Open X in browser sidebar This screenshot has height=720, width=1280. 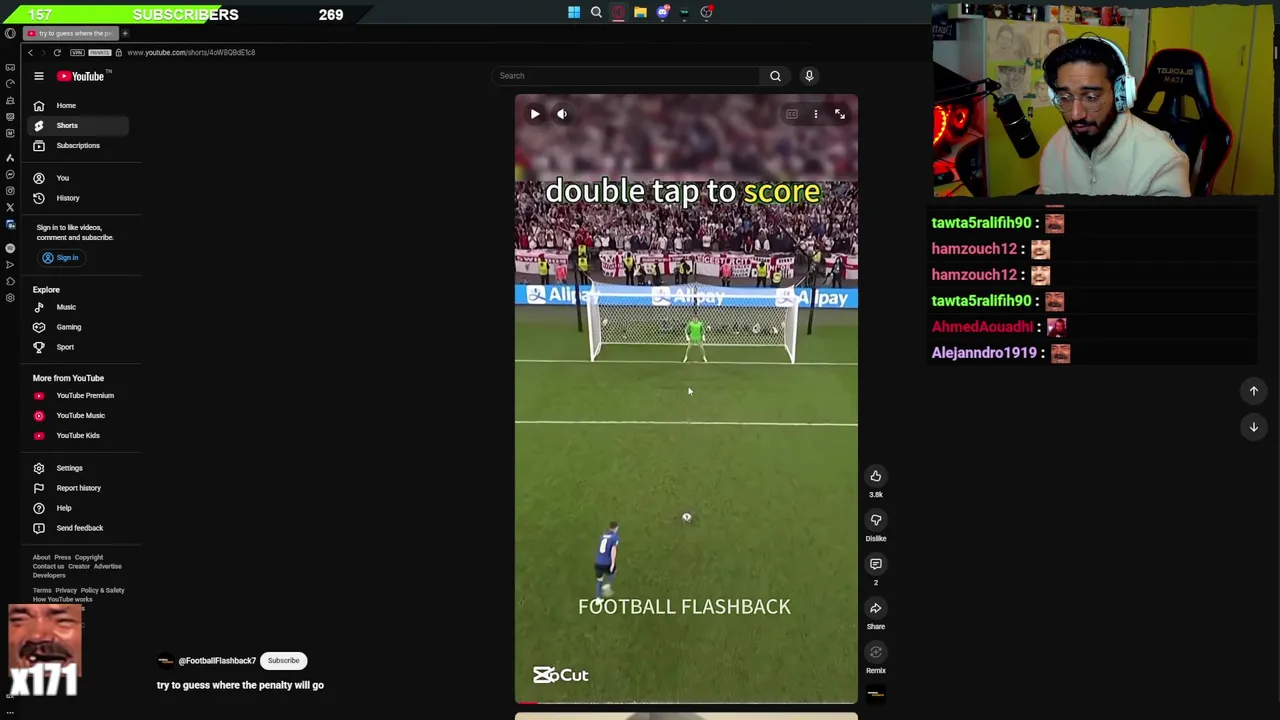click(x=10, y=208)
